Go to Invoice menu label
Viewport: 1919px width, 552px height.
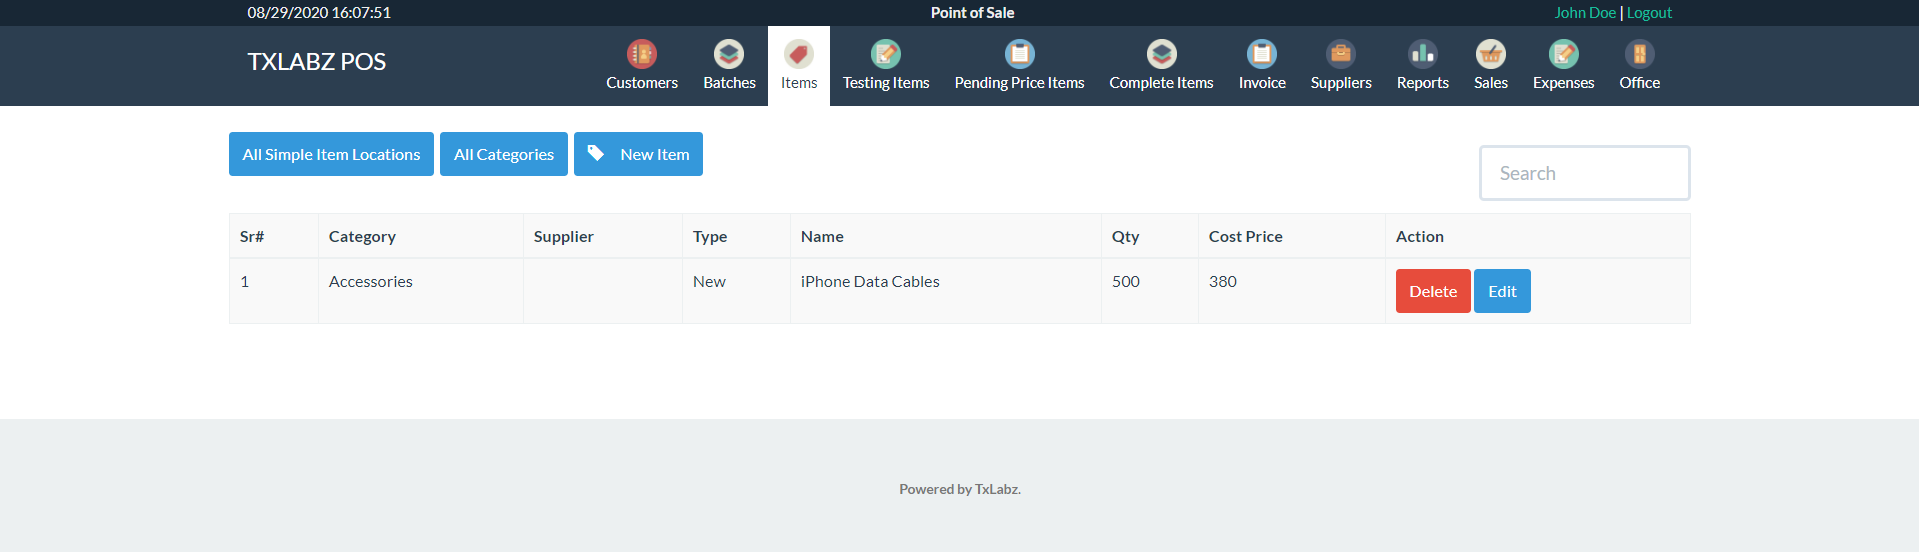tap(1262, 83)
